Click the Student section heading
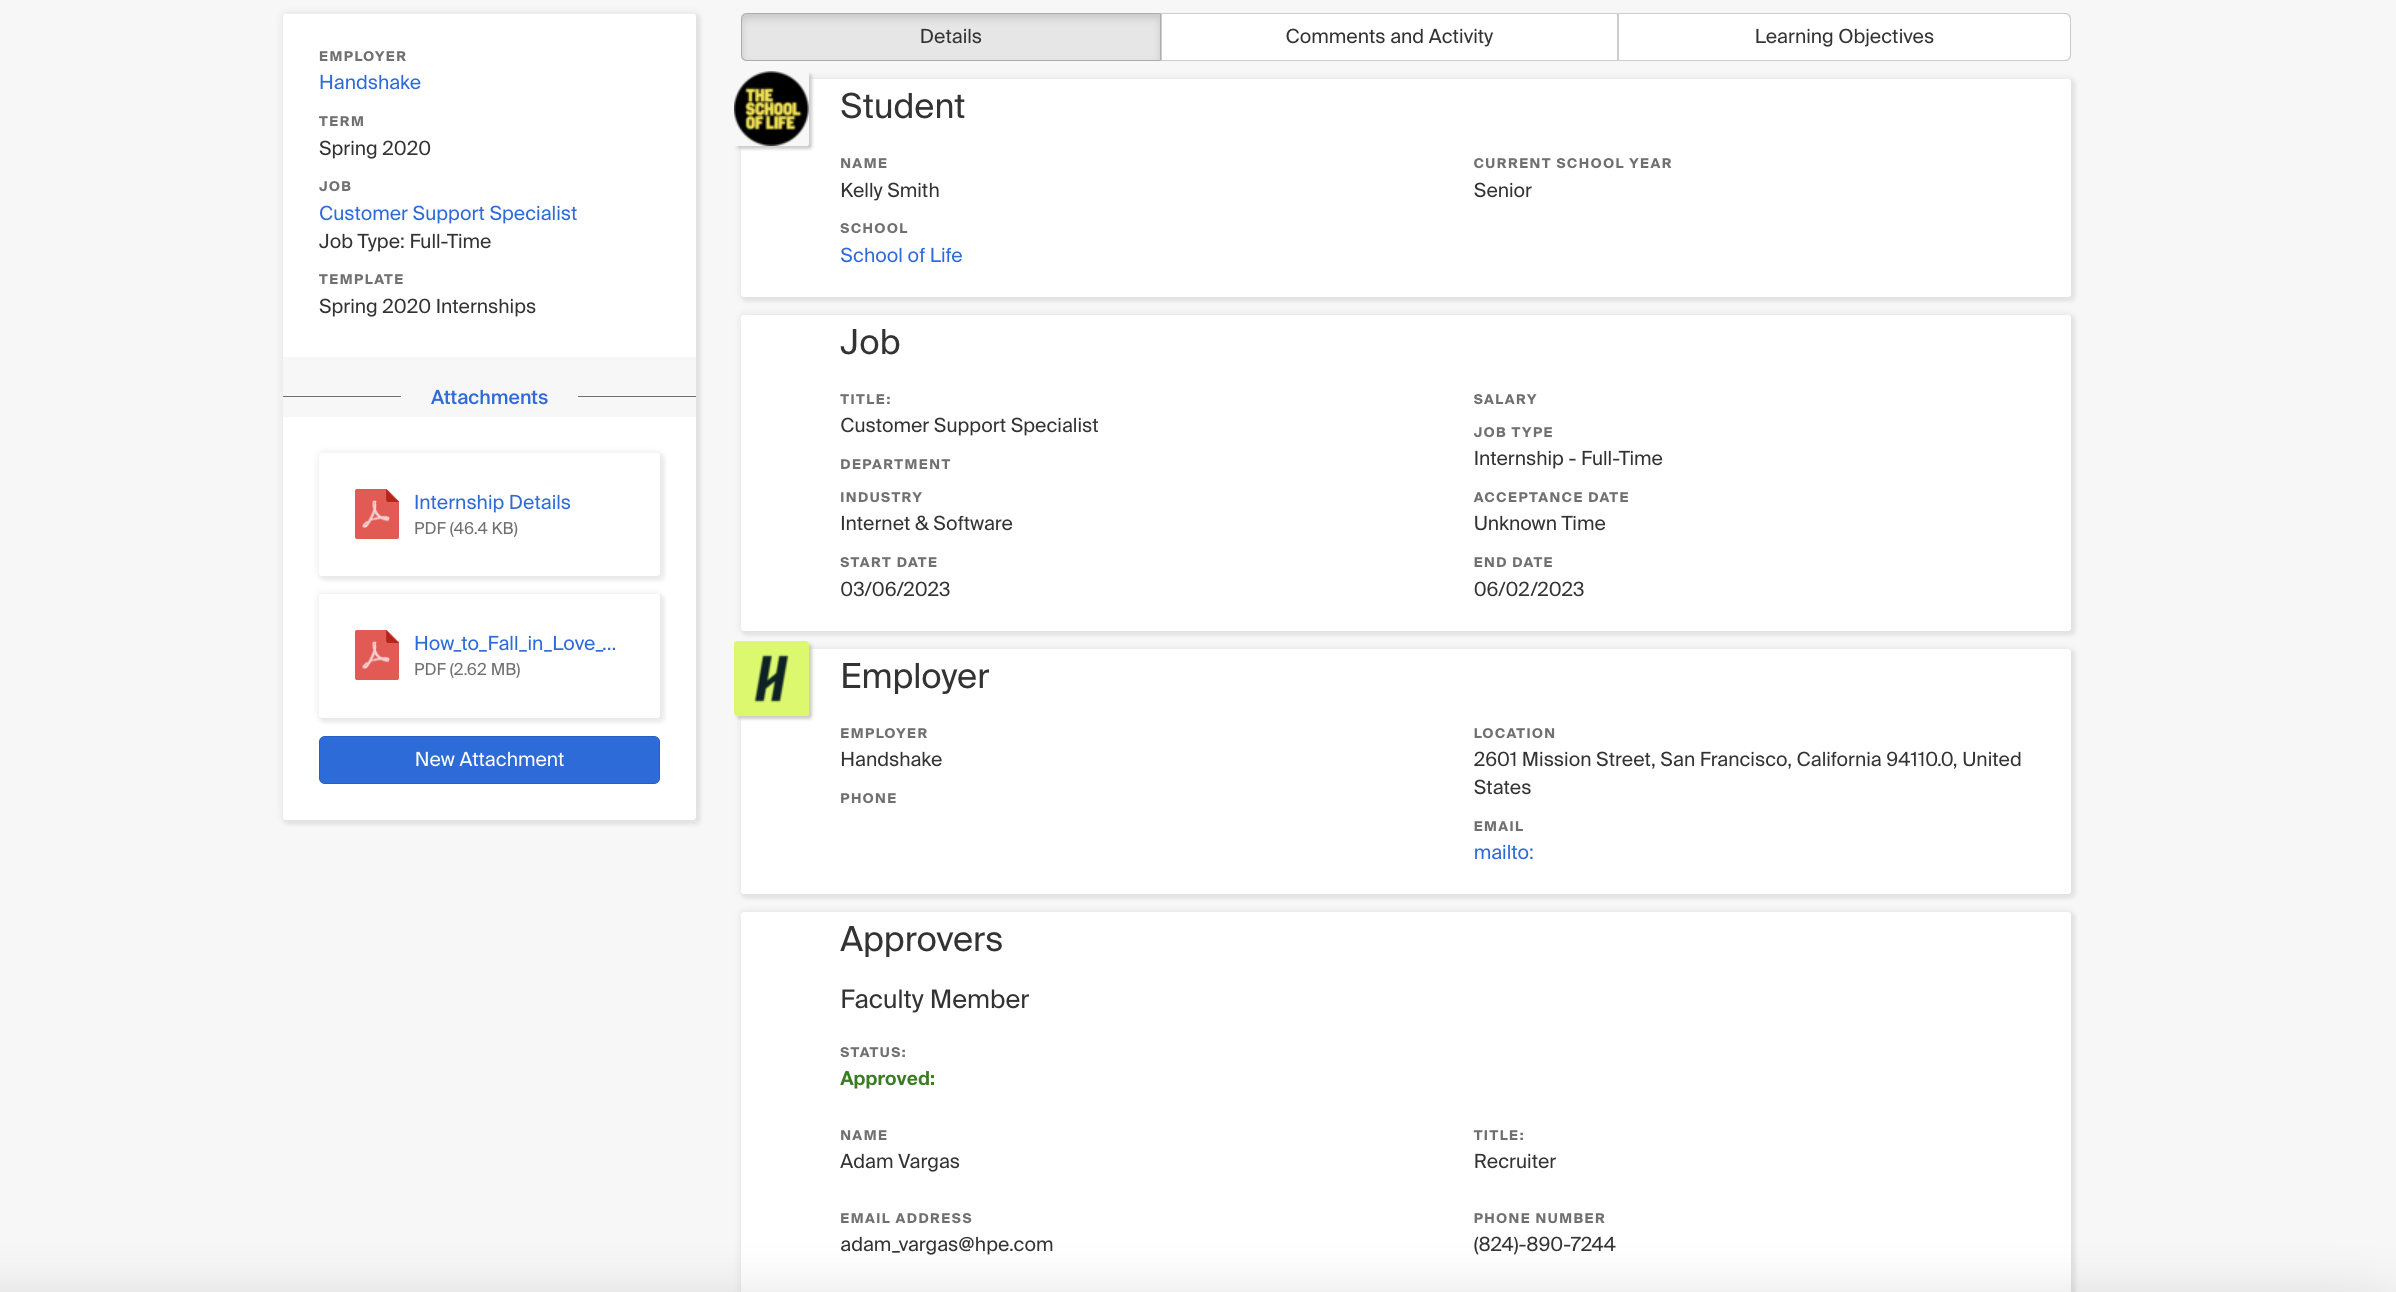 pos(902,106)
